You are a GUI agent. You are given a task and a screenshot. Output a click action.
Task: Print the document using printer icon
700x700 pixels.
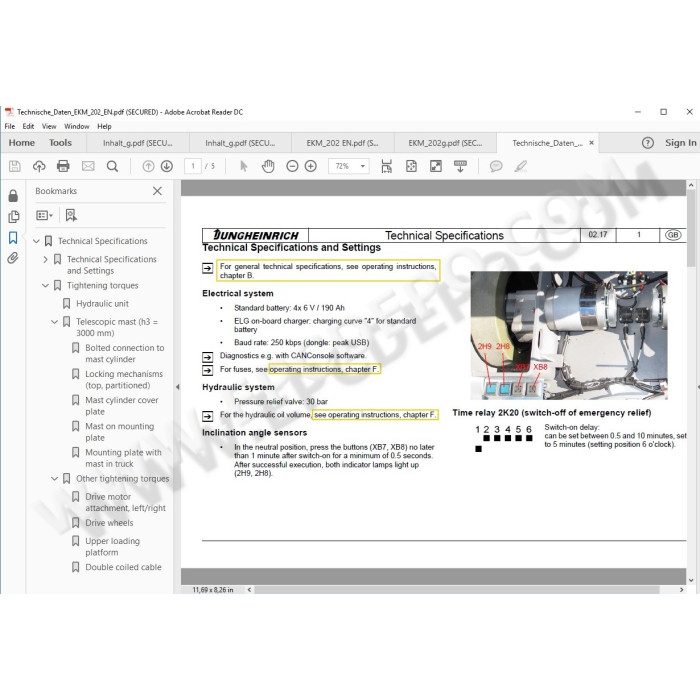63,167
